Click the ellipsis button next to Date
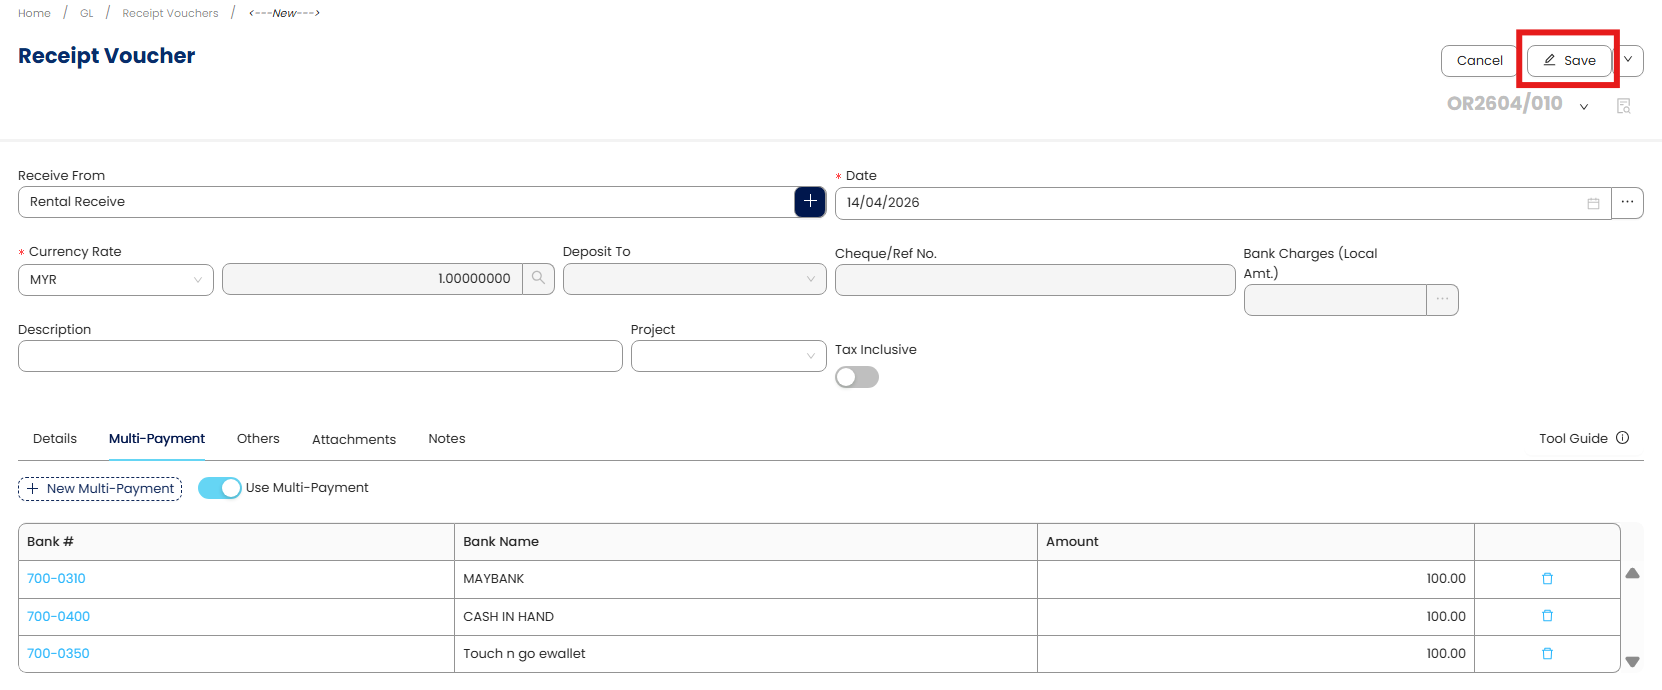Viewport: 1662px width, 690px height. pos(1627,203)
